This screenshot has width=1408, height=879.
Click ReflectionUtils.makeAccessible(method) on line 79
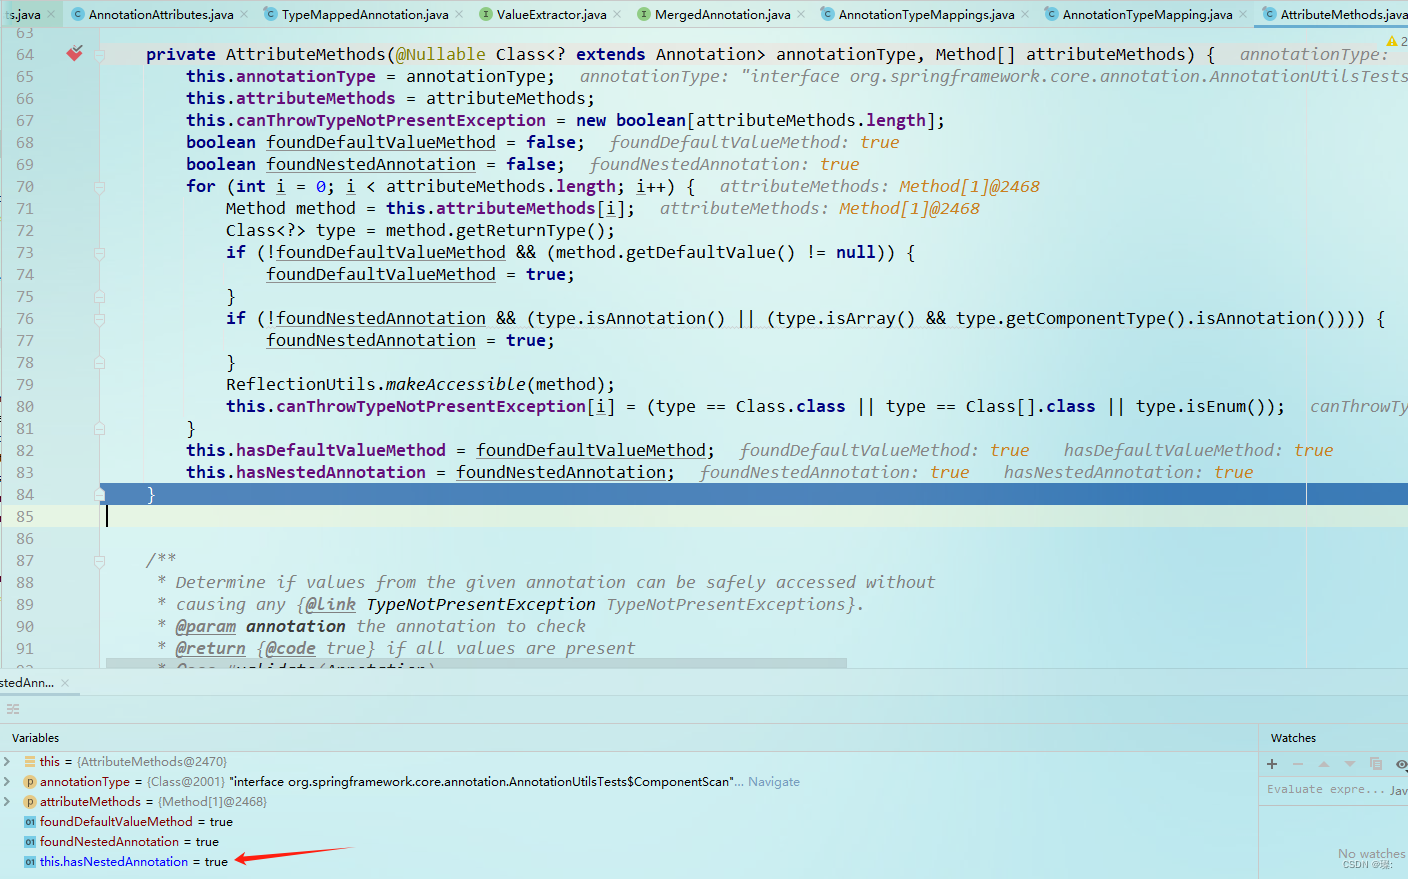tap(420, 385)
